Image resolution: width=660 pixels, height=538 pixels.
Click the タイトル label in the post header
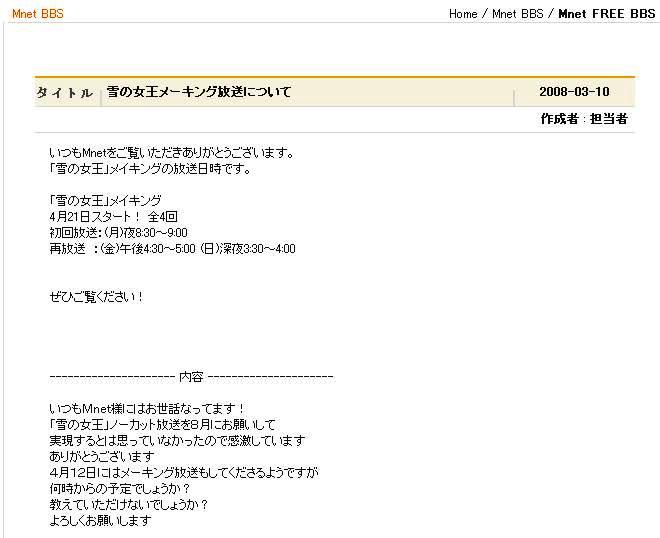pyautogui.click(x=64, y=92)
